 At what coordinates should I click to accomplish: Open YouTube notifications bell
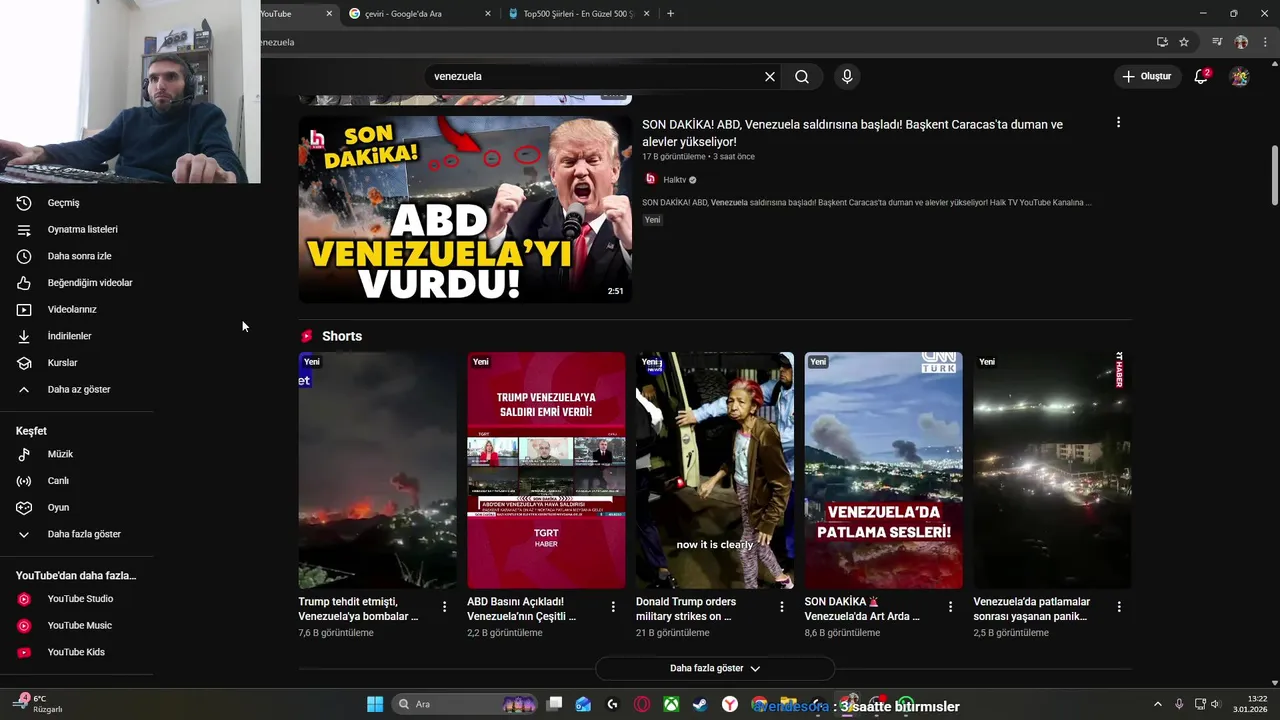pyautogui.click(x=1201, y=77)
